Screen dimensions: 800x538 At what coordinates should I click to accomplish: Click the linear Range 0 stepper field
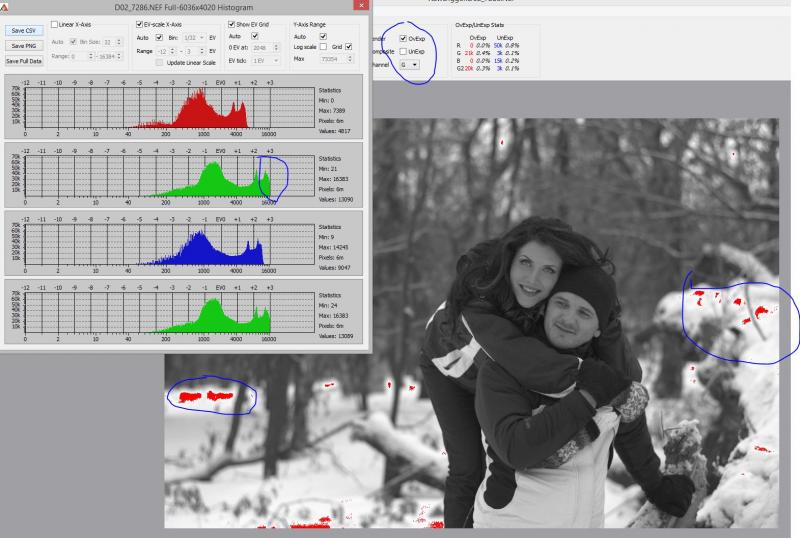point(82,56)
